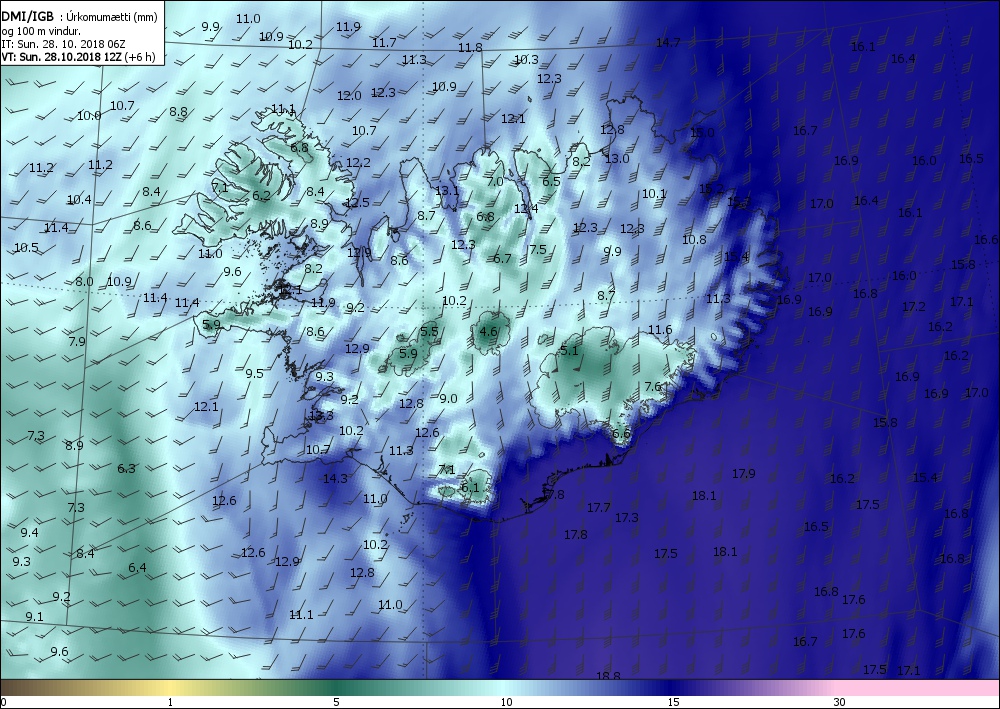Viewport: 1000px width, 709px height.
Task: Select the map value 12.0
Action: coord(349,96)
